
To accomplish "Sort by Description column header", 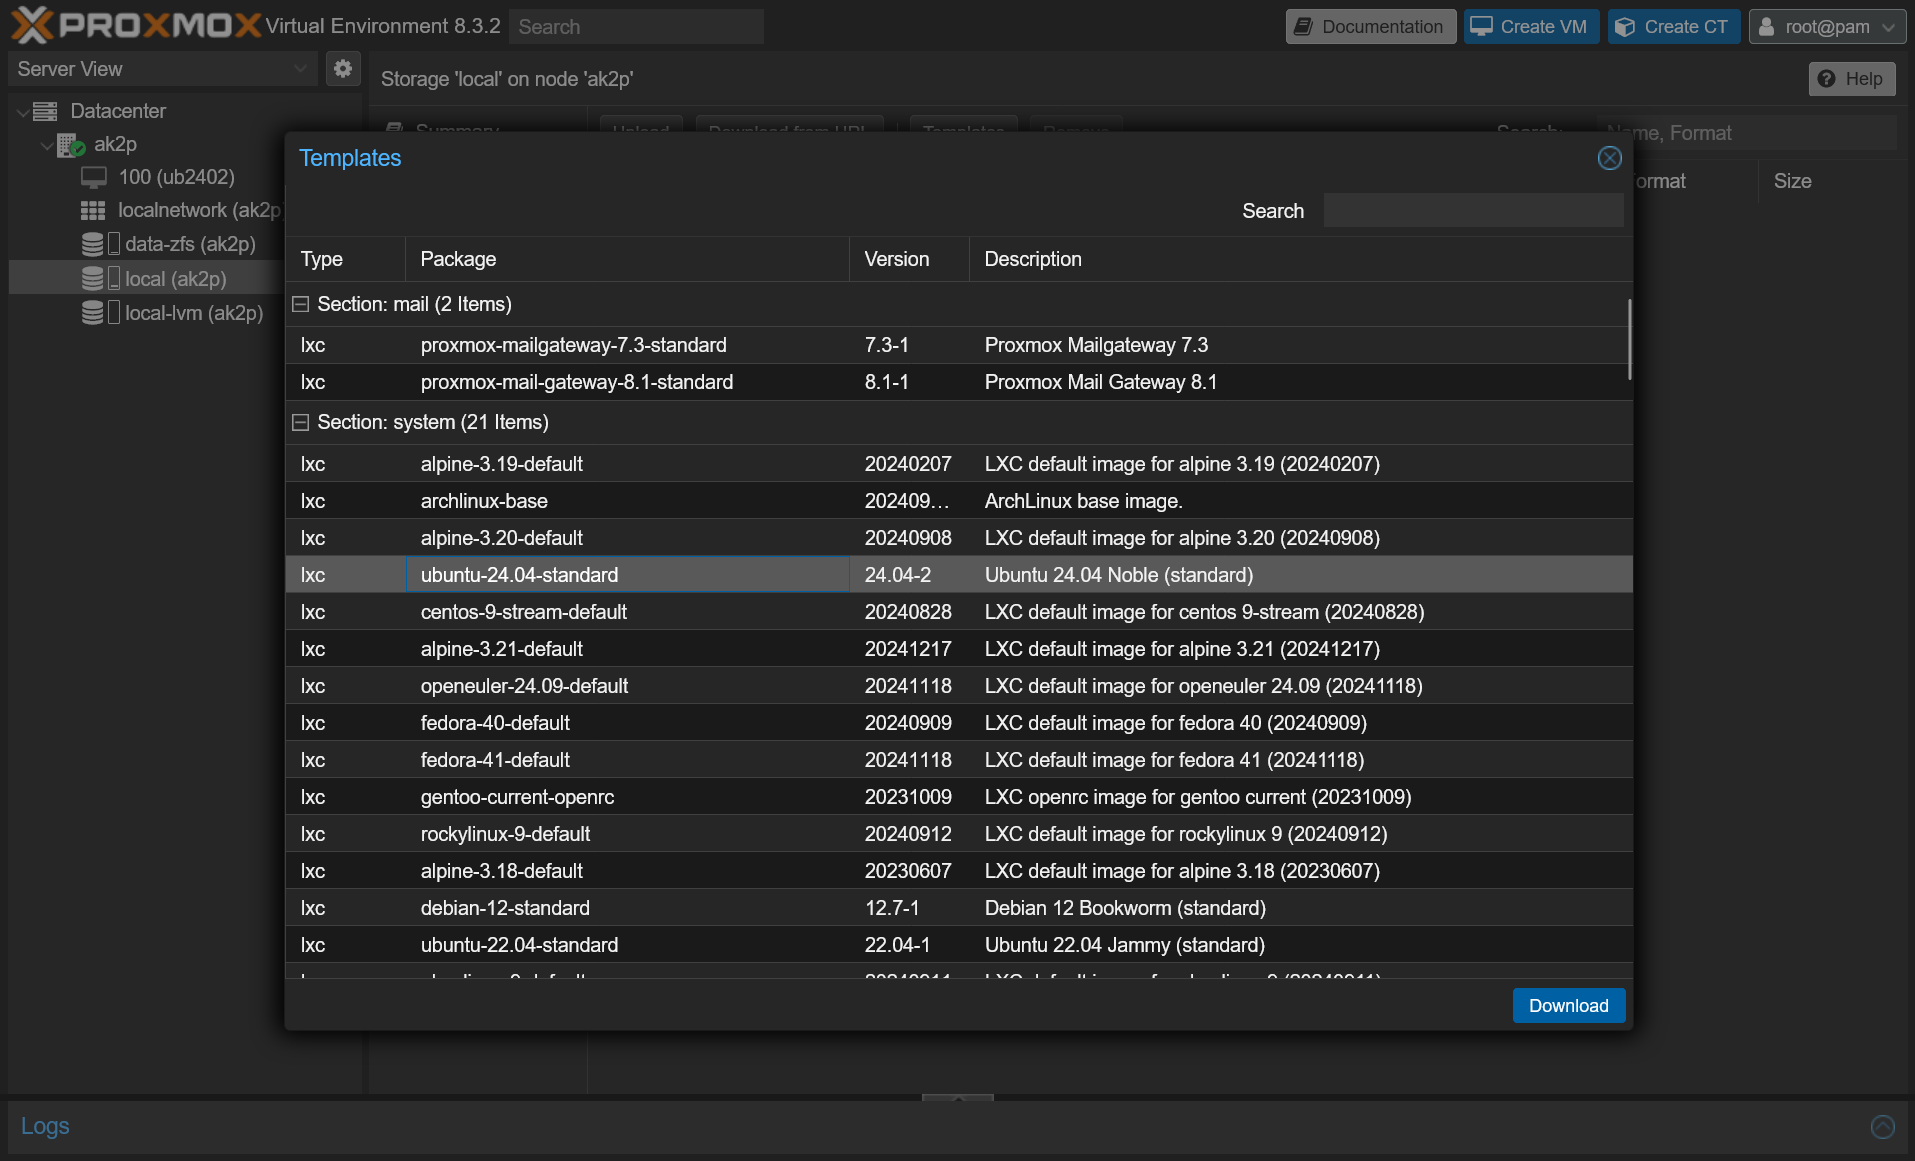I will (1300, 259).
